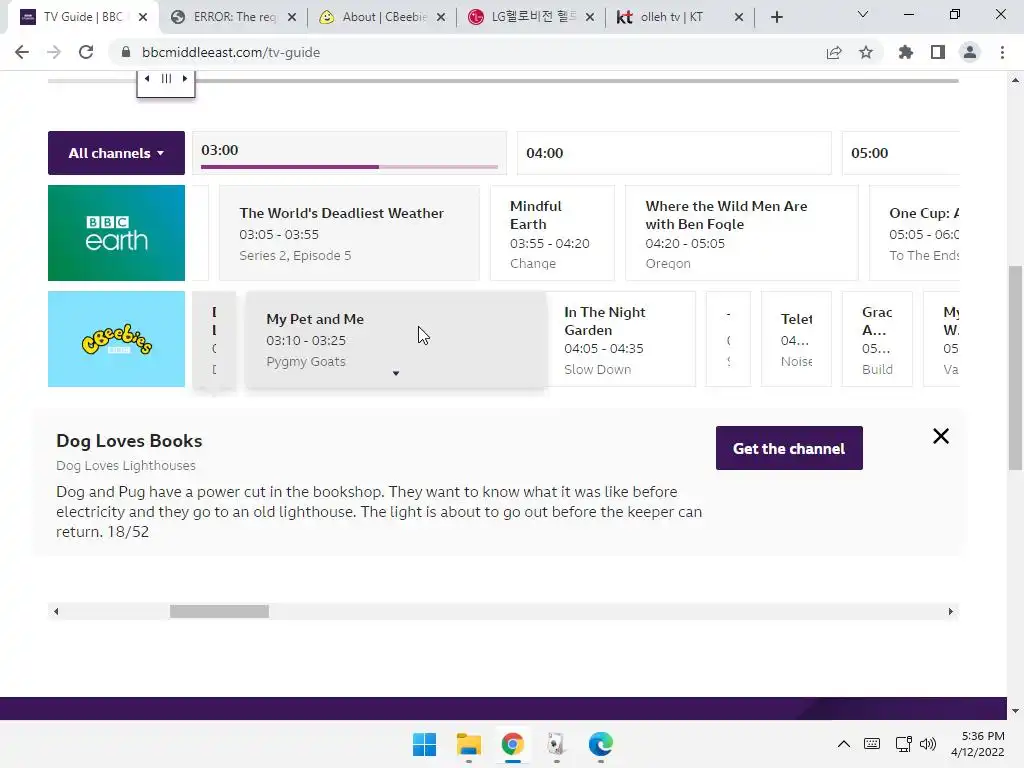Image resolution: width=1024 pixels, height=768 pixels.
Task: Open Microsoft Edge from taskbar
Action: [x=600, y=744]
